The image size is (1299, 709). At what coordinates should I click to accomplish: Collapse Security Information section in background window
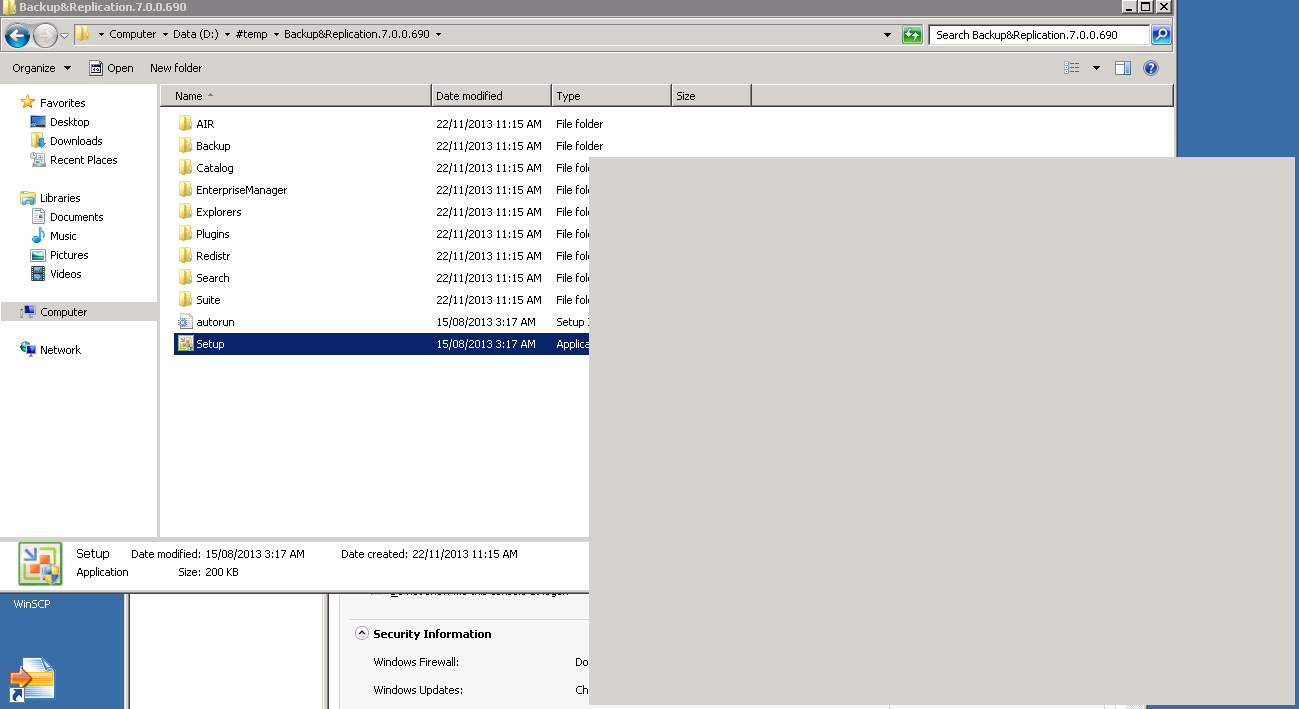click(x=362, y=634)
